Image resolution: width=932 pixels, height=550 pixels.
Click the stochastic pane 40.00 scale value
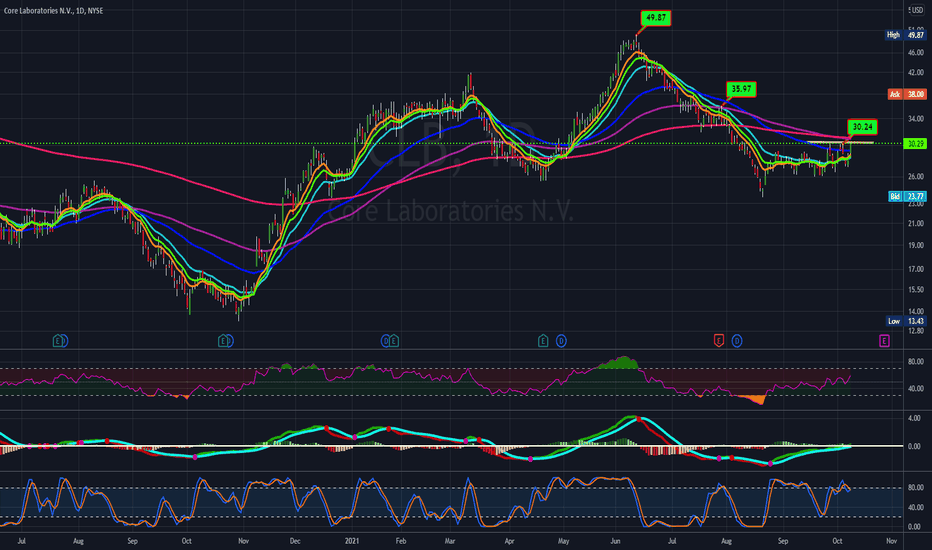pos(915,508)
